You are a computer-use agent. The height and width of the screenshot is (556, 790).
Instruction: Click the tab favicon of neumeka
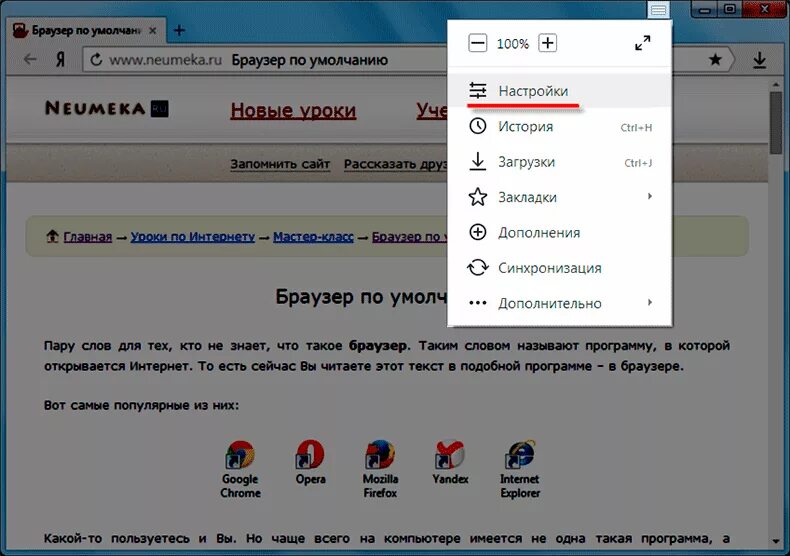coord(20,31)
